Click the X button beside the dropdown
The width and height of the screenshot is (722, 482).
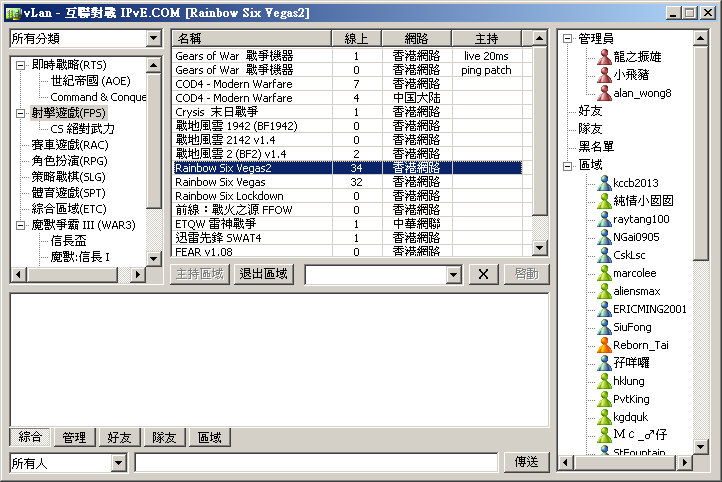point(483,274)
